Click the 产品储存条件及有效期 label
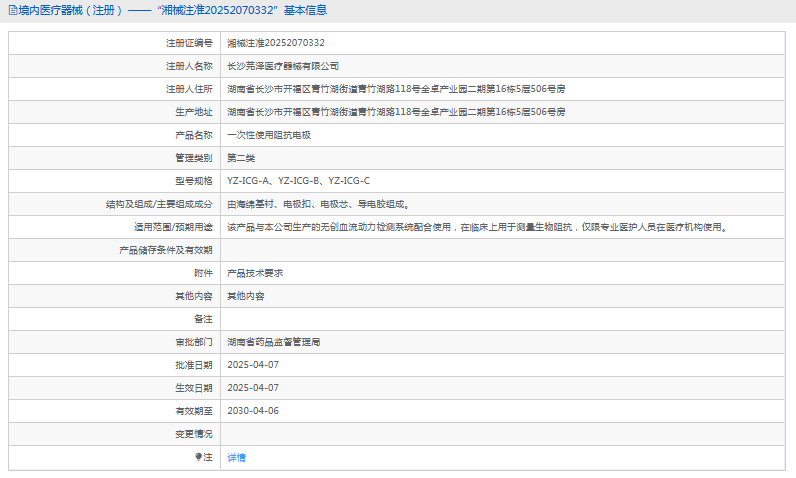Image resolution: width=796 pixels, height=478 pixels. [166, 250]
